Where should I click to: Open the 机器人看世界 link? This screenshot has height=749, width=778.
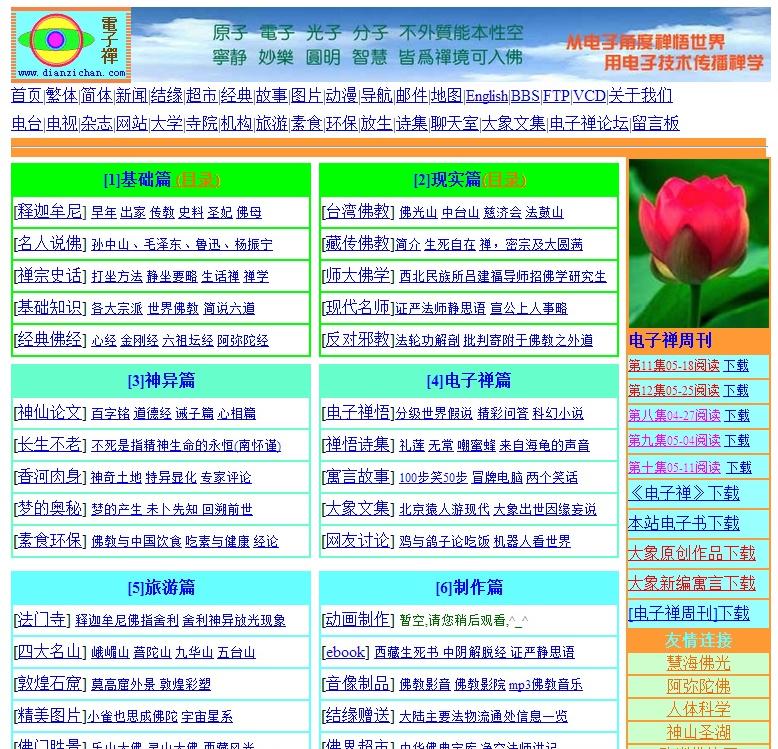[x=532, y=542]
